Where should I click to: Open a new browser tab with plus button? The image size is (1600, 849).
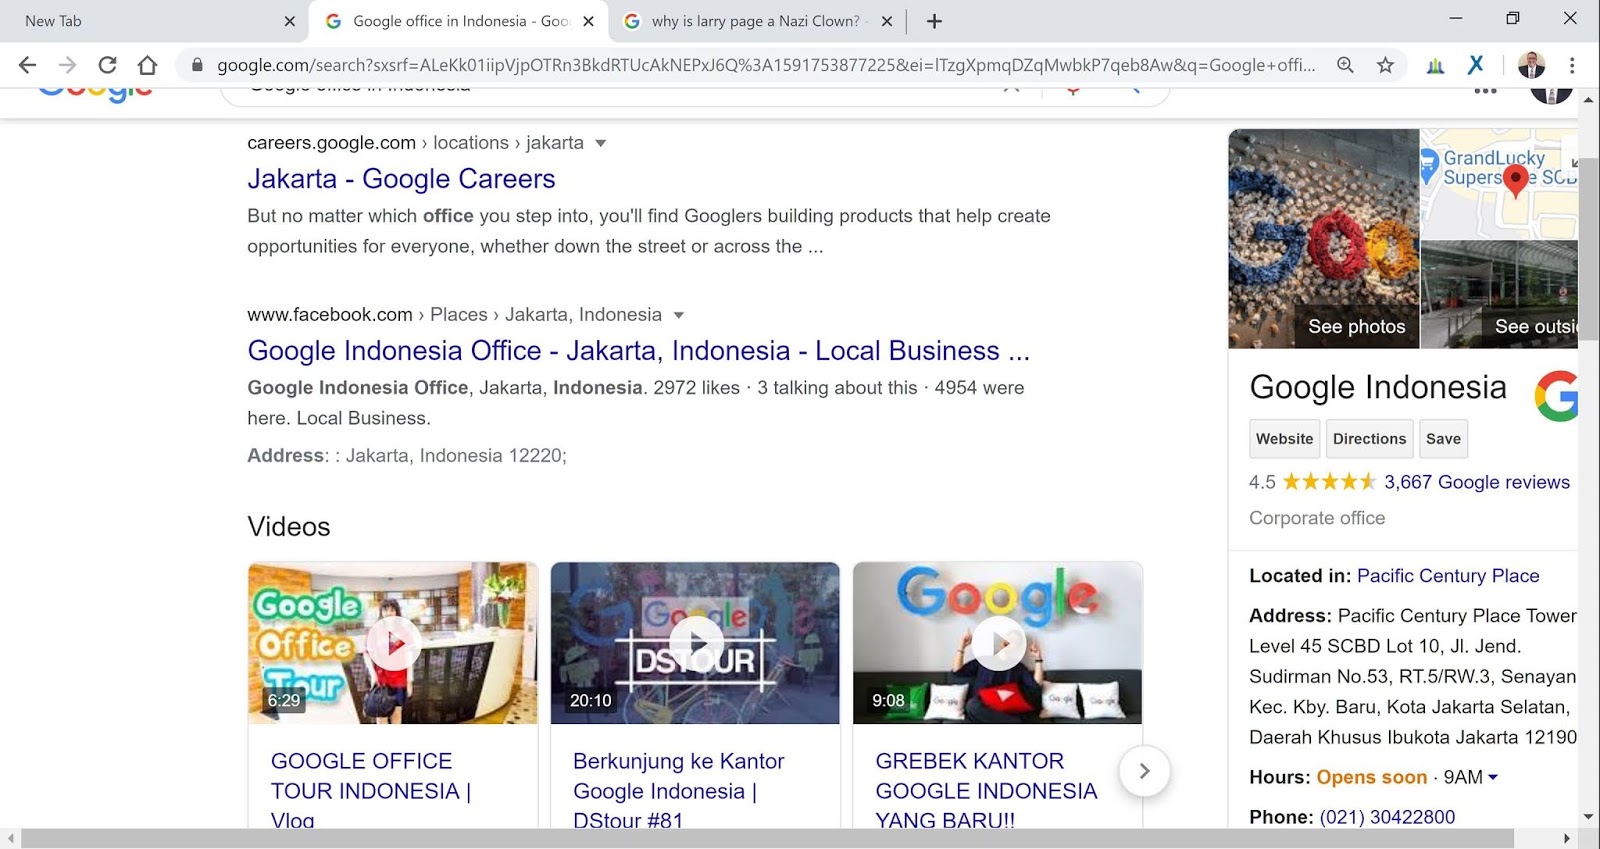pos(934,21)
